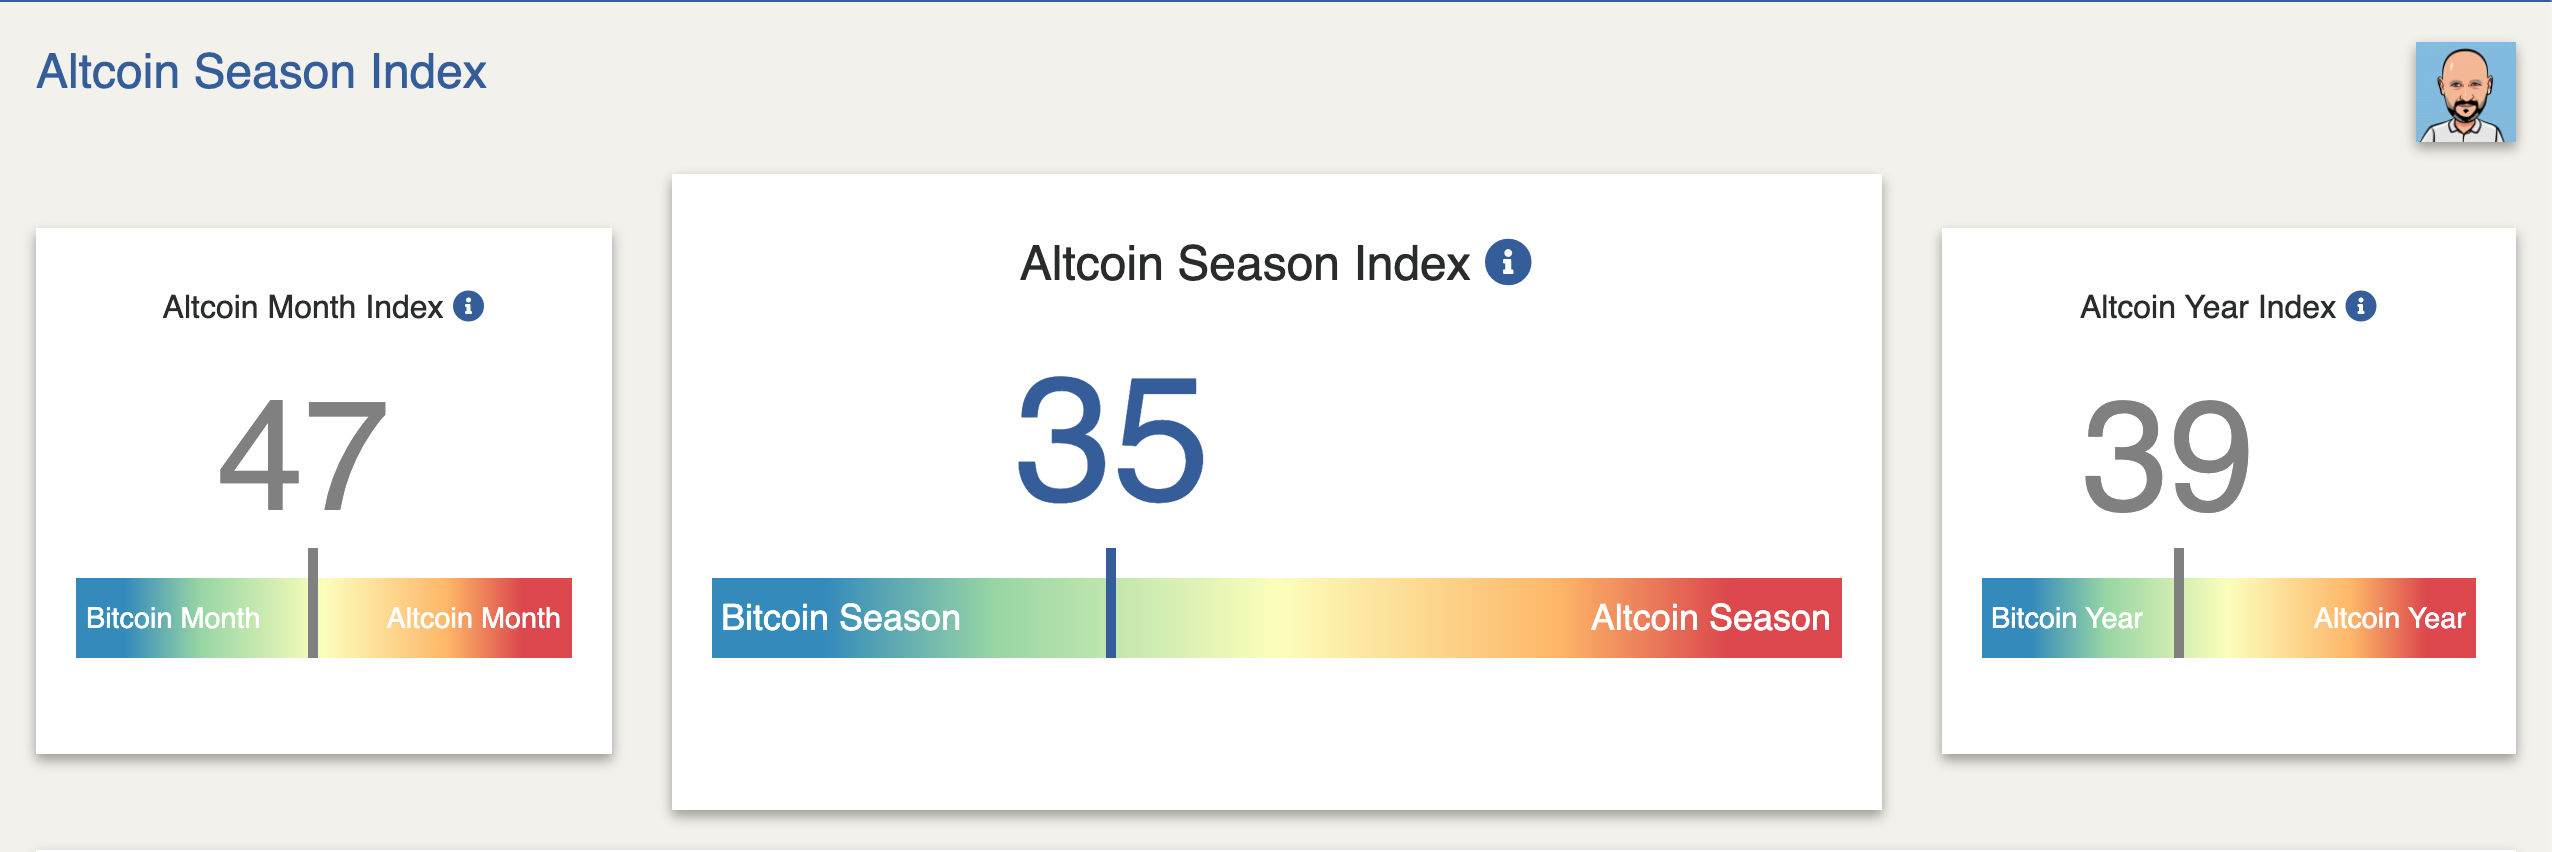
Task: Click the Altcoin Month label on gauge
Action: [x=473, y=618]
